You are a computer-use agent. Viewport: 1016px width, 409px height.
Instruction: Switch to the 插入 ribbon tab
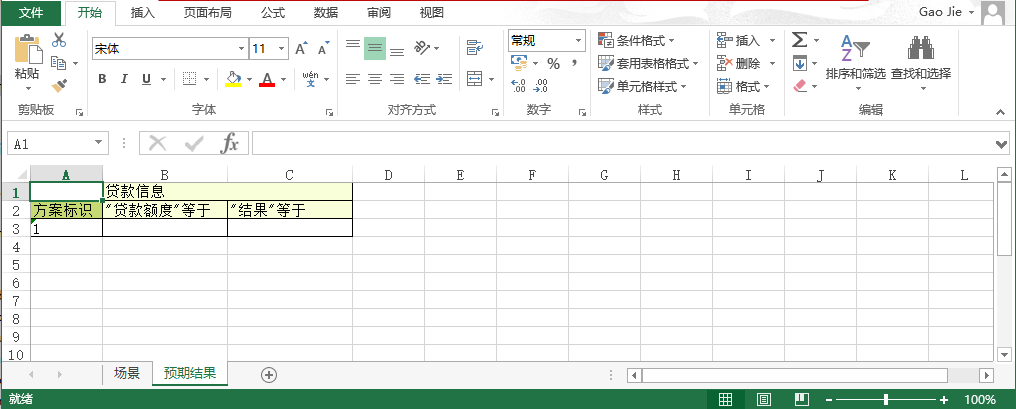[143, 13]
